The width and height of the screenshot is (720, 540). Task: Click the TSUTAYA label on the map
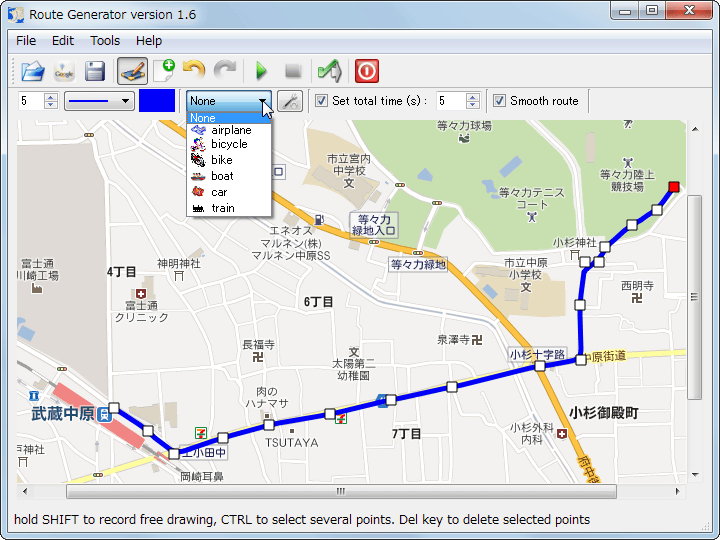coord(292,443)
